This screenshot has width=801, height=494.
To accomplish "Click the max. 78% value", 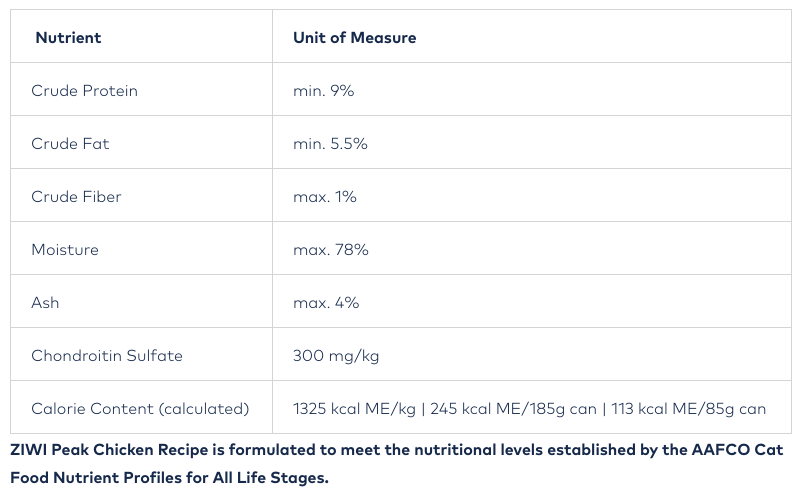I will click(330, 250).
